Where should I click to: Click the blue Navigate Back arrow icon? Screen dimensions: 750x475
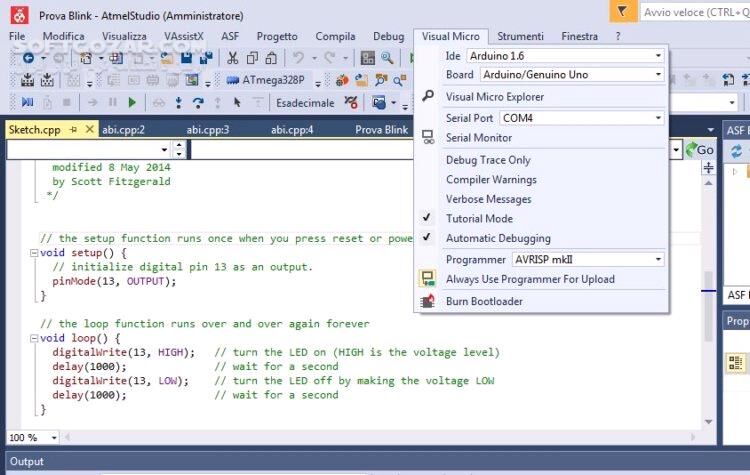[27, 58]
